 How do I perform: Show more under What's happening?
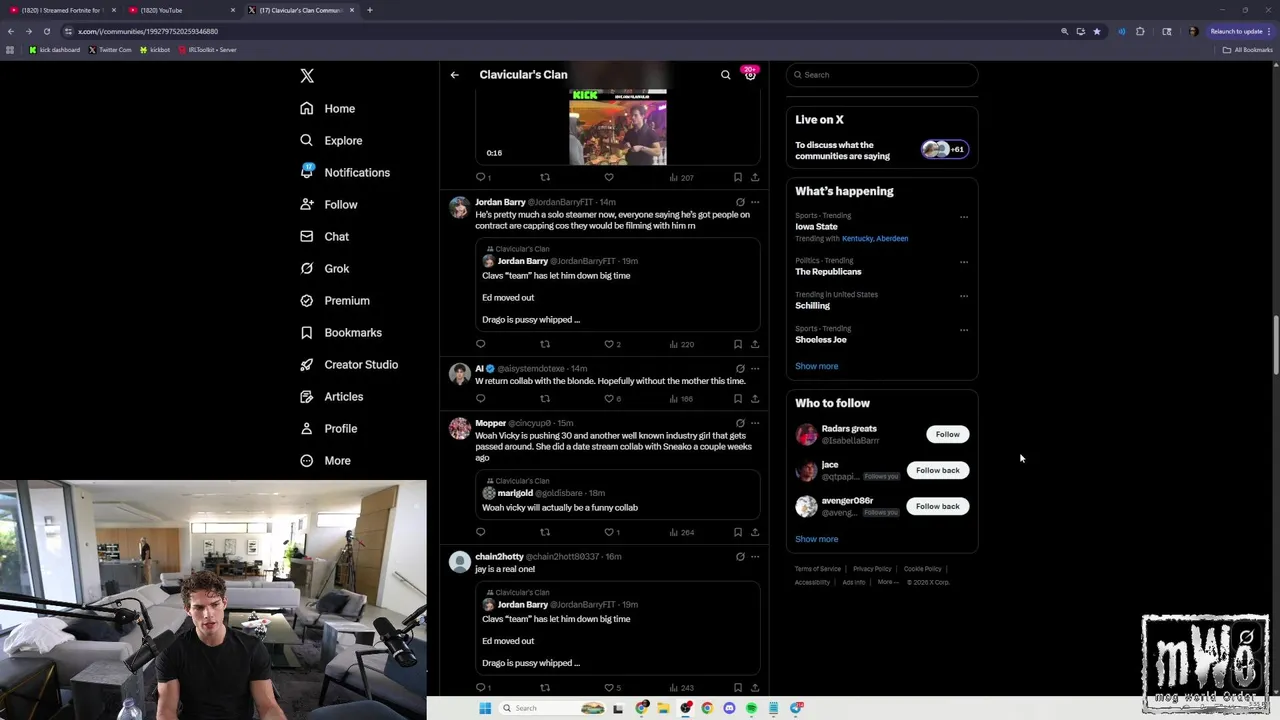[x=817, y=366]
